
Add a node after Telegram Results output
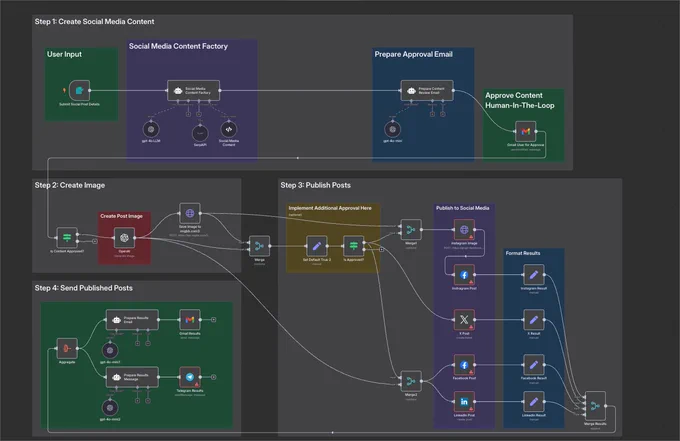pos(214,377)
